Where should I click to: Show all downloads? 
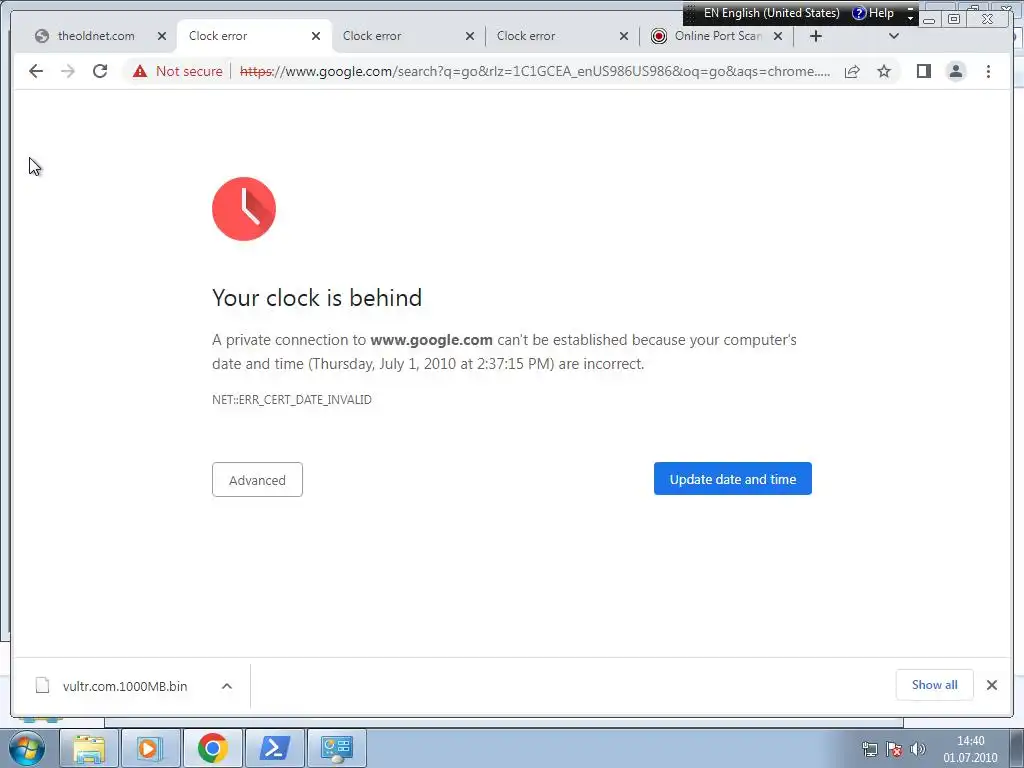935,685
